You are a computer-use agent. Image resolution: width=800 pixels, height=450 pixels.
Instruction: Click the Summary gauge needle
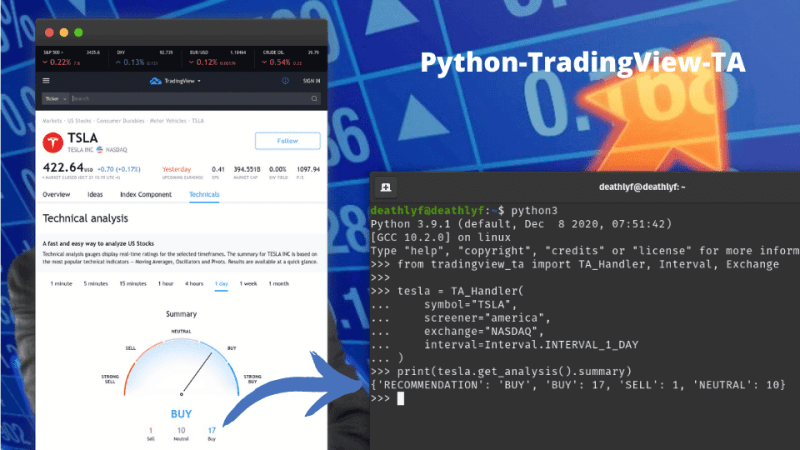click(x=196, y=373)
